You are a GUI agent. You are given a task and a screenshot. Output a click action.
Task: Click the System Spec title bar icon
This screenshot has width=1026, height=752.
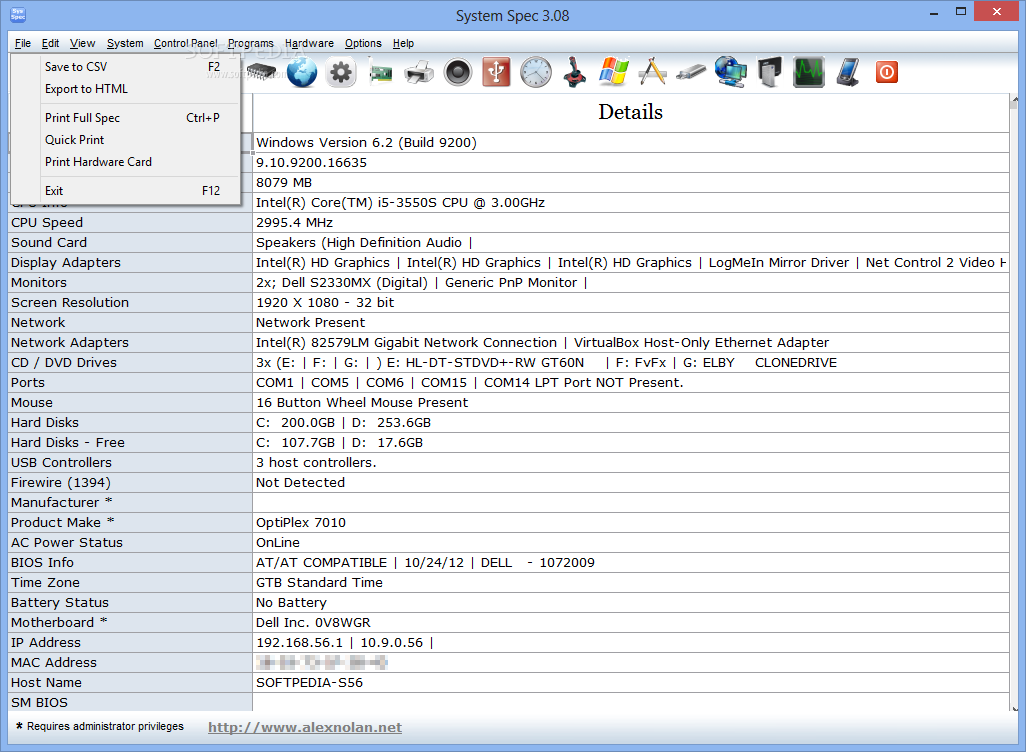(x=18, y=14)
